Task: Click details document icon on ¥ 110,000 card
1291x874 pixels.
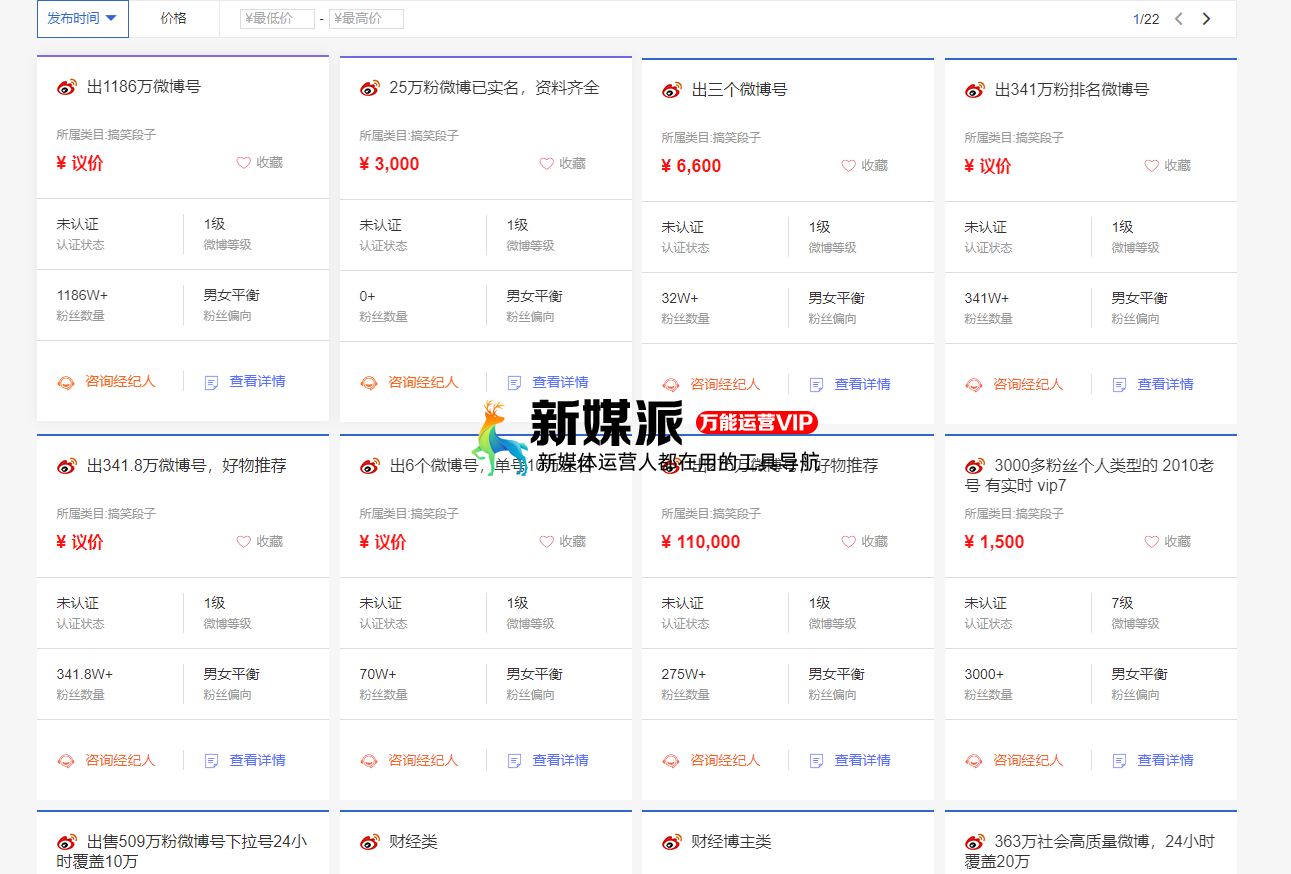Action: click(x=816, y=761)
